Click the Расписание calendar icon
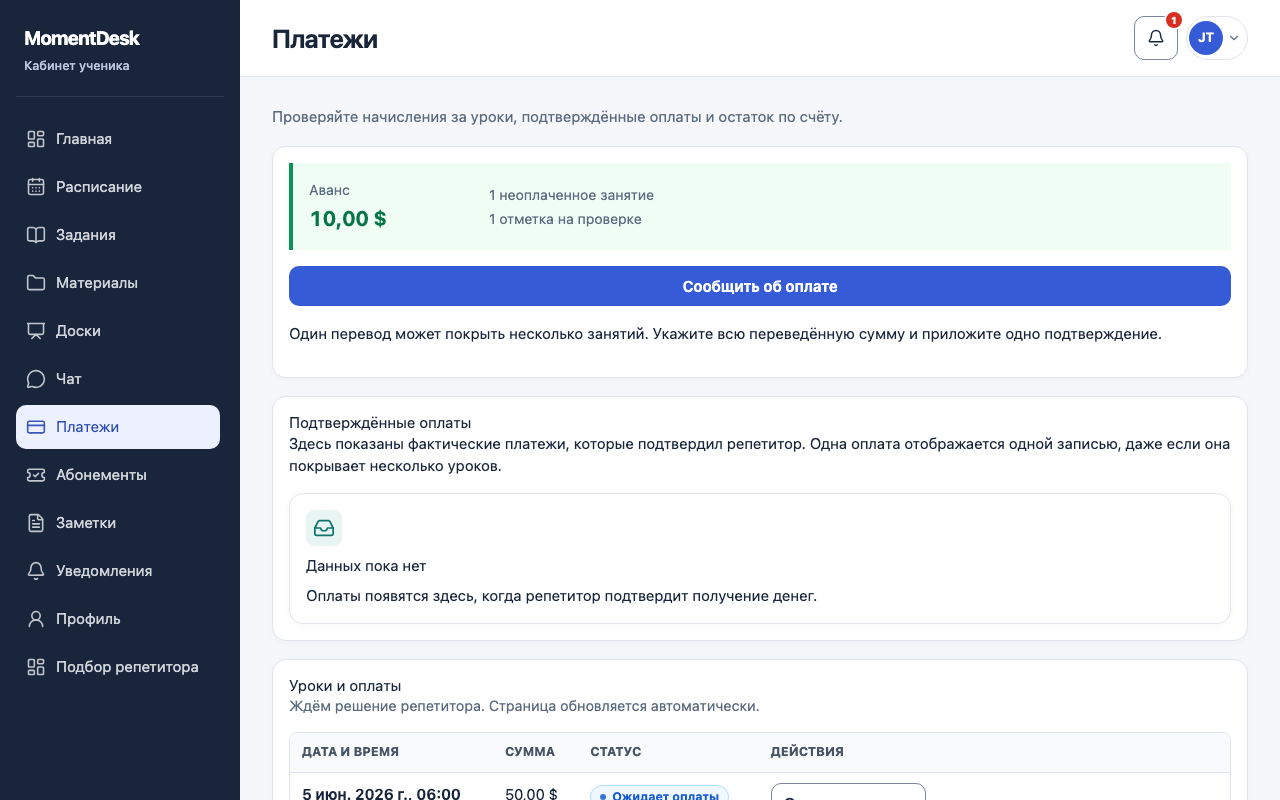This screenshot has height=800, width=1280. pyautogui.click(x=36, y=187)
